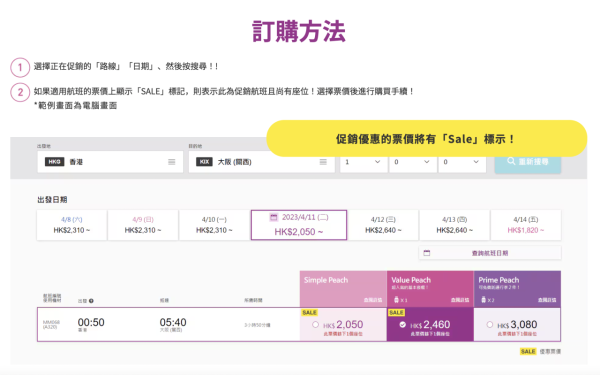The image size is (600, 375).
Task: Open destination field showing Osaka (Kansai)
Action: (x=261, y=162)
